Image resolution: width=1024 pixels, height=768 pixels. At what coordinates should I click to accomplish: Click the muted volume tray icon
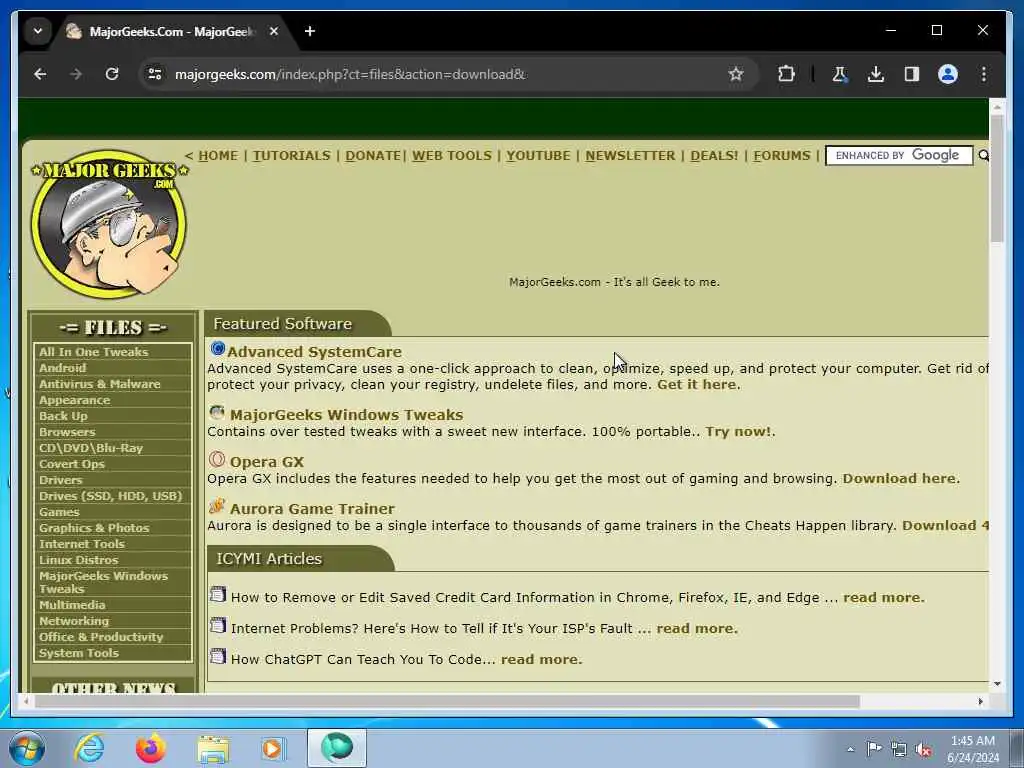click(x=923, y=750)
